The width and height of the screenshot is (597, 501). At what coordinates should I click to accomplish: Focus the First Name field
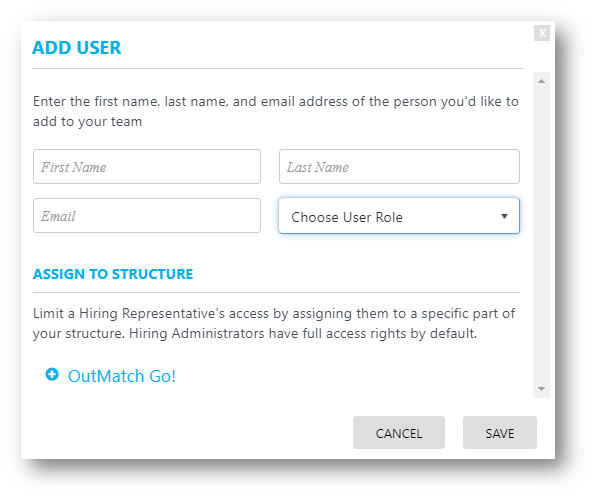(147, 166)
